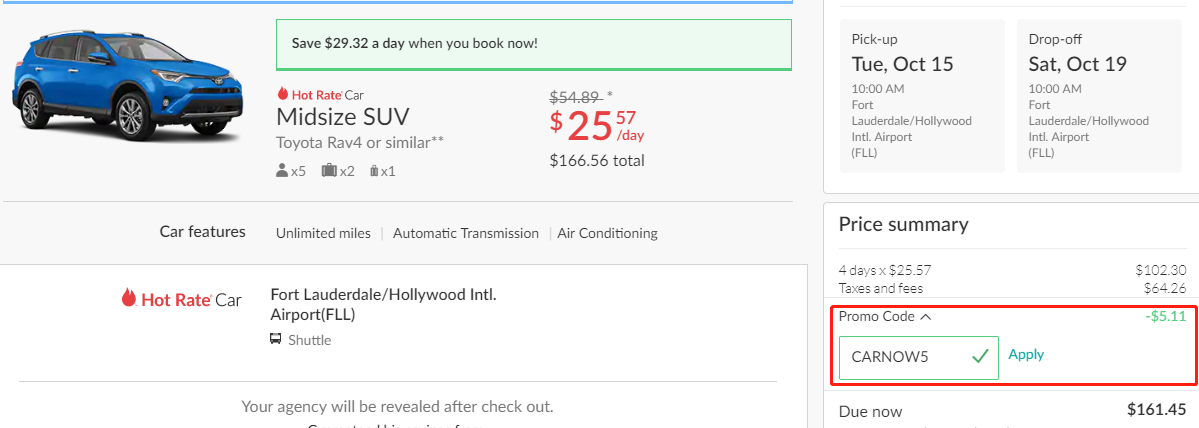
Task: Click the small bag icon
Action: pyautogui.click(x=375, y=171)
